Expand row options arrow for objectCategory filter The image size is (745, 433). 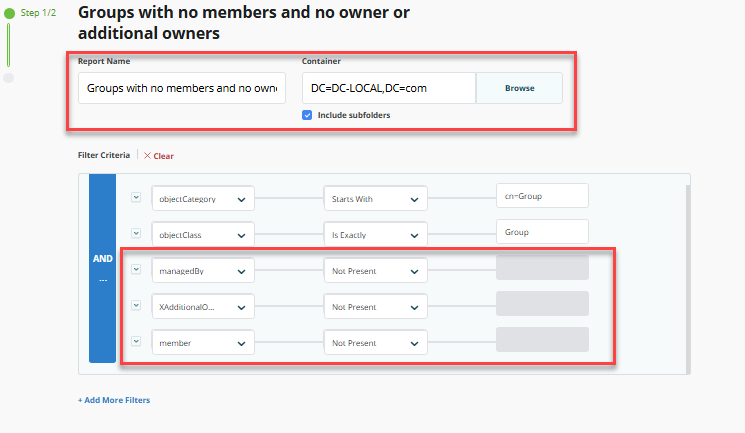pos(136,197)
